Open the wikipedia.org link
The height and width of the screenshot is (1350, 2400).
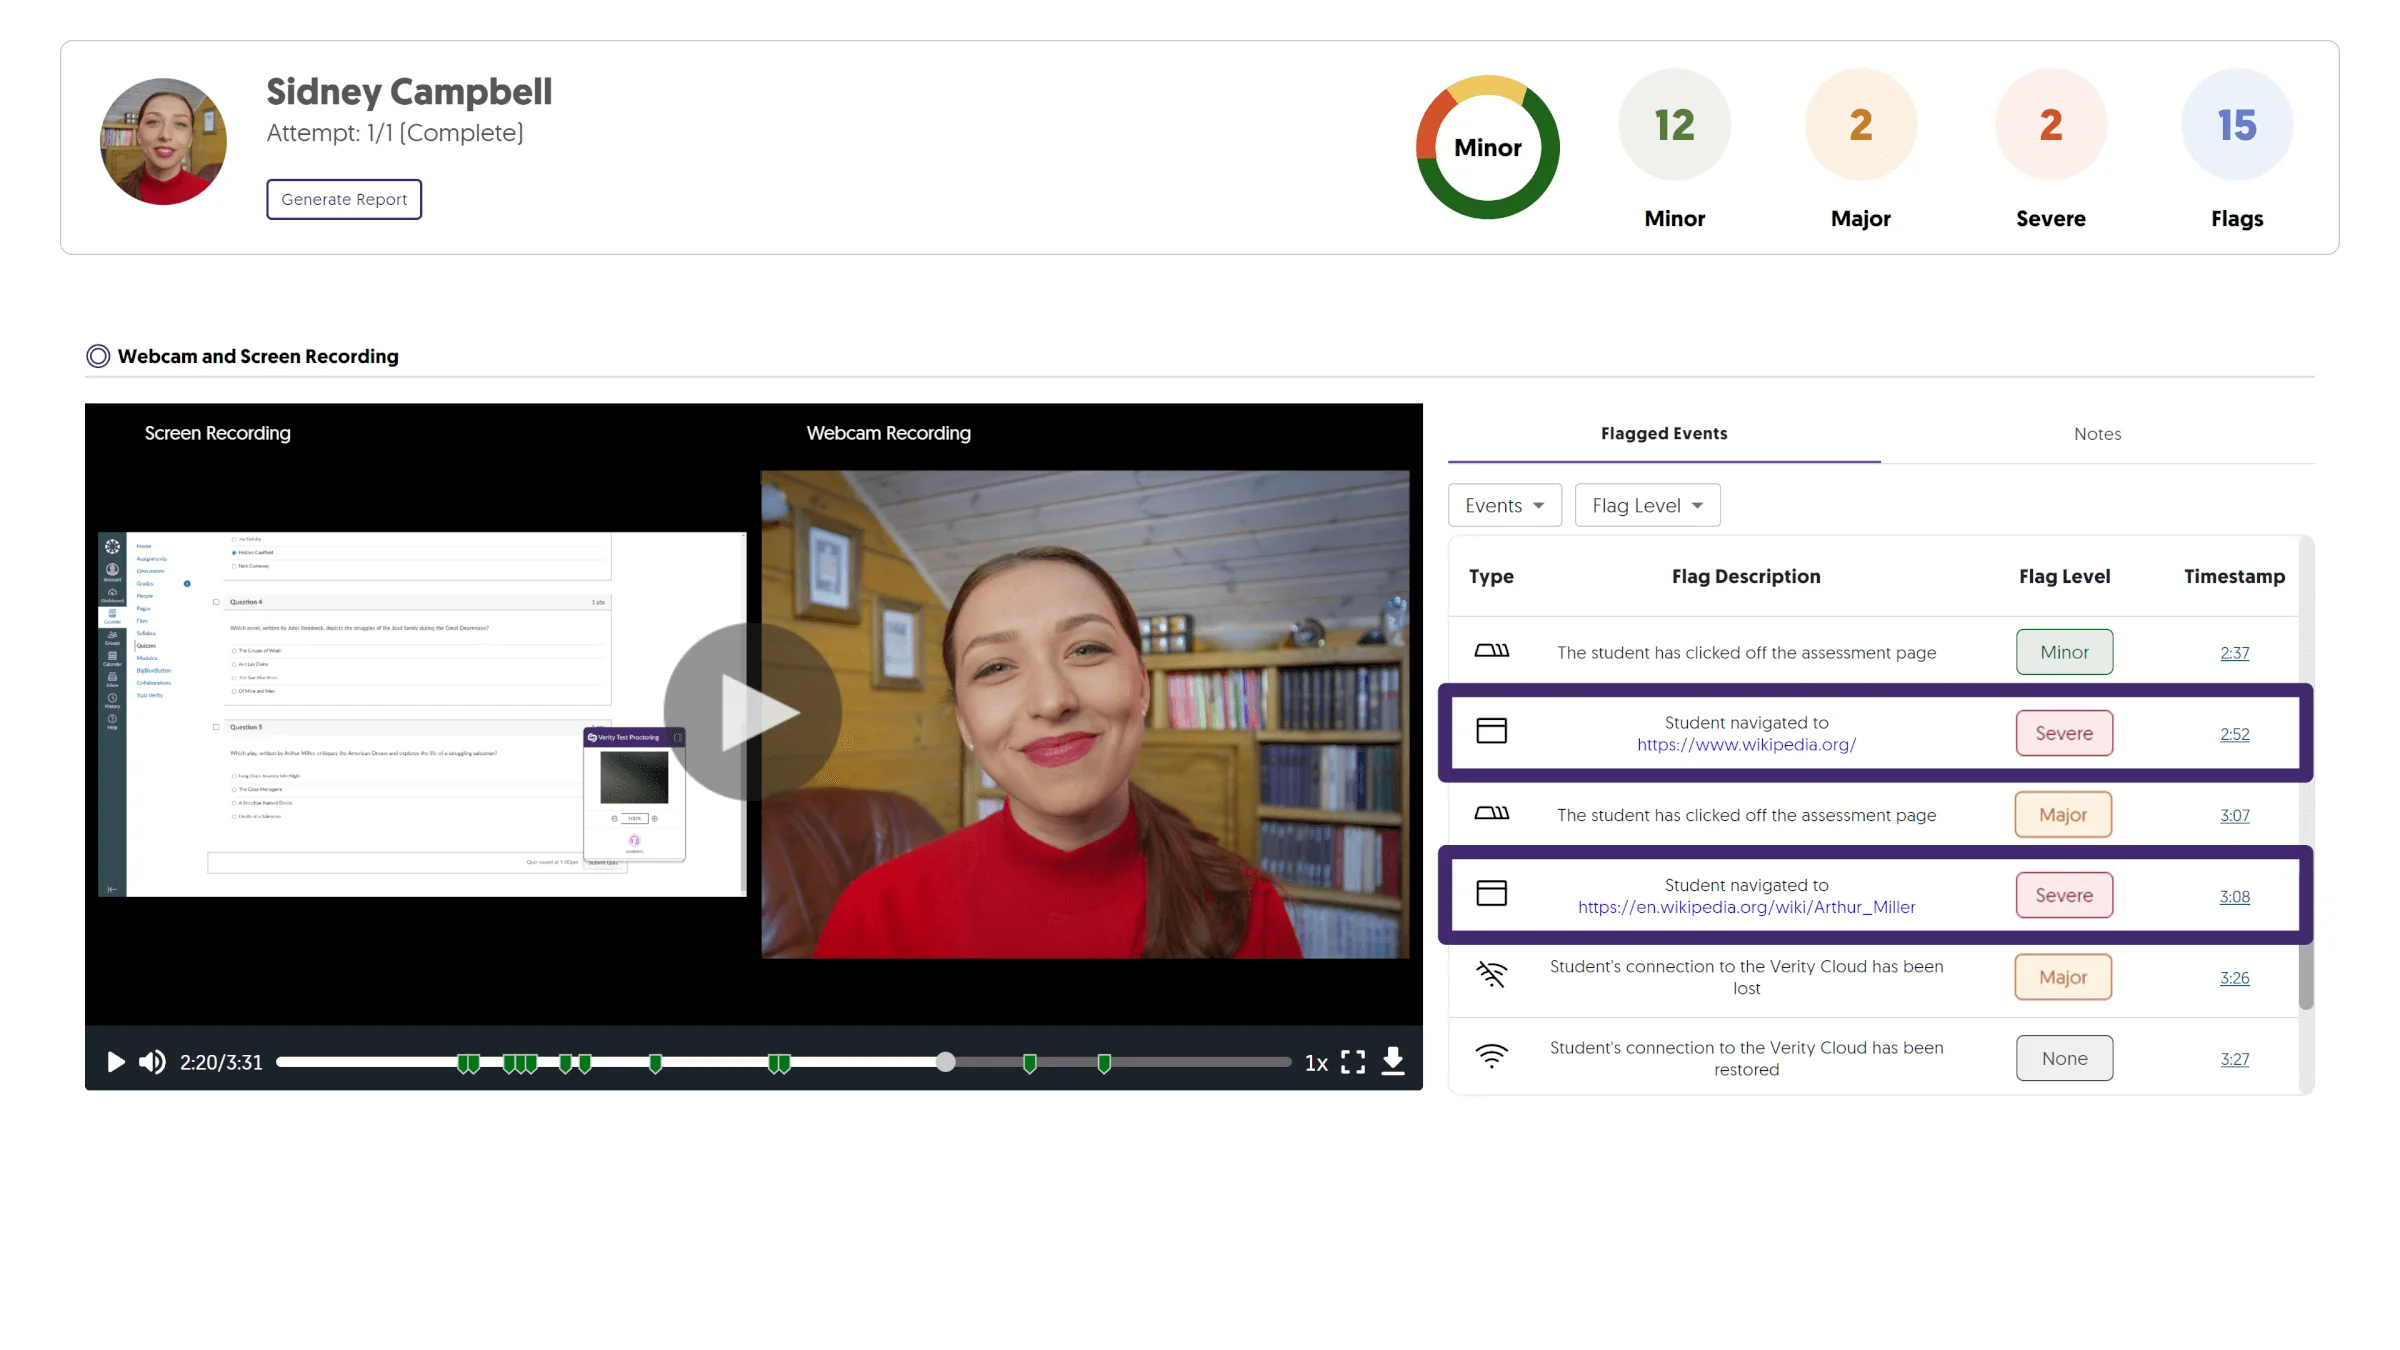[1746, 745]
